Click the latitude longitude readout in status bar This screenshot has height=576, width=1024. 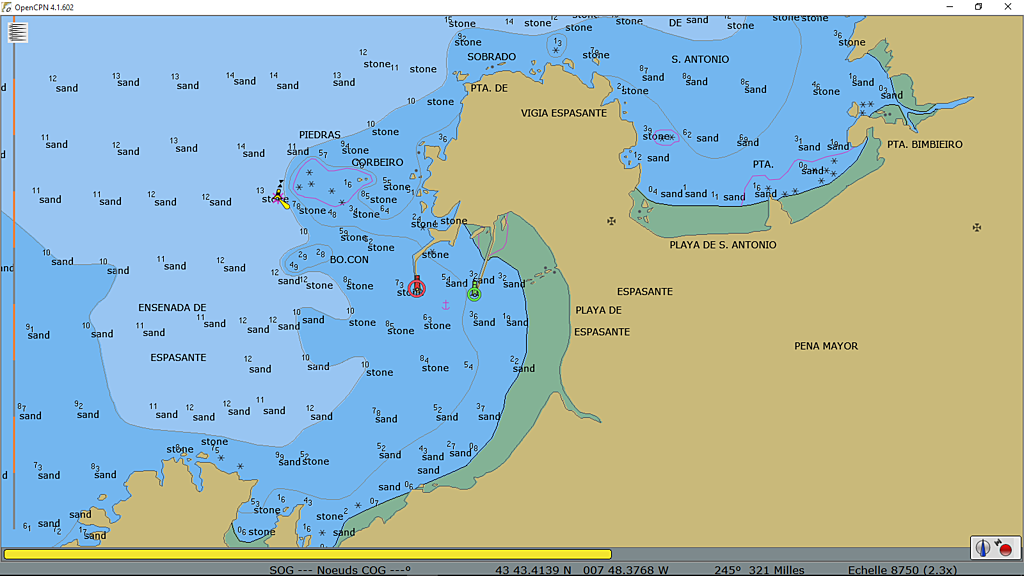click(x=582, y=570)
